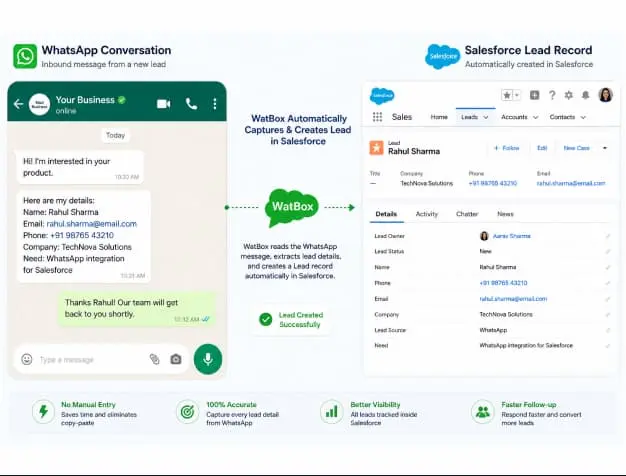
Task: Start a video call in WhatsApp chat
Action: click(164, 104)
